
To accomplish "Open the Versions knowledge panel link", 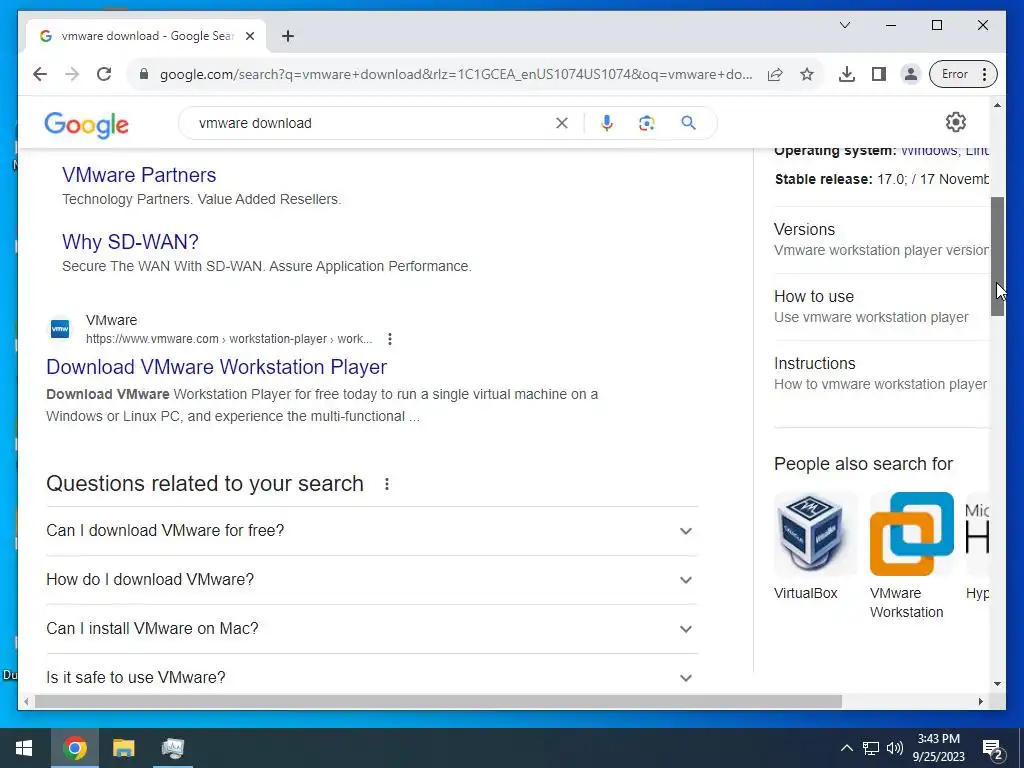I will click(804, 230).
